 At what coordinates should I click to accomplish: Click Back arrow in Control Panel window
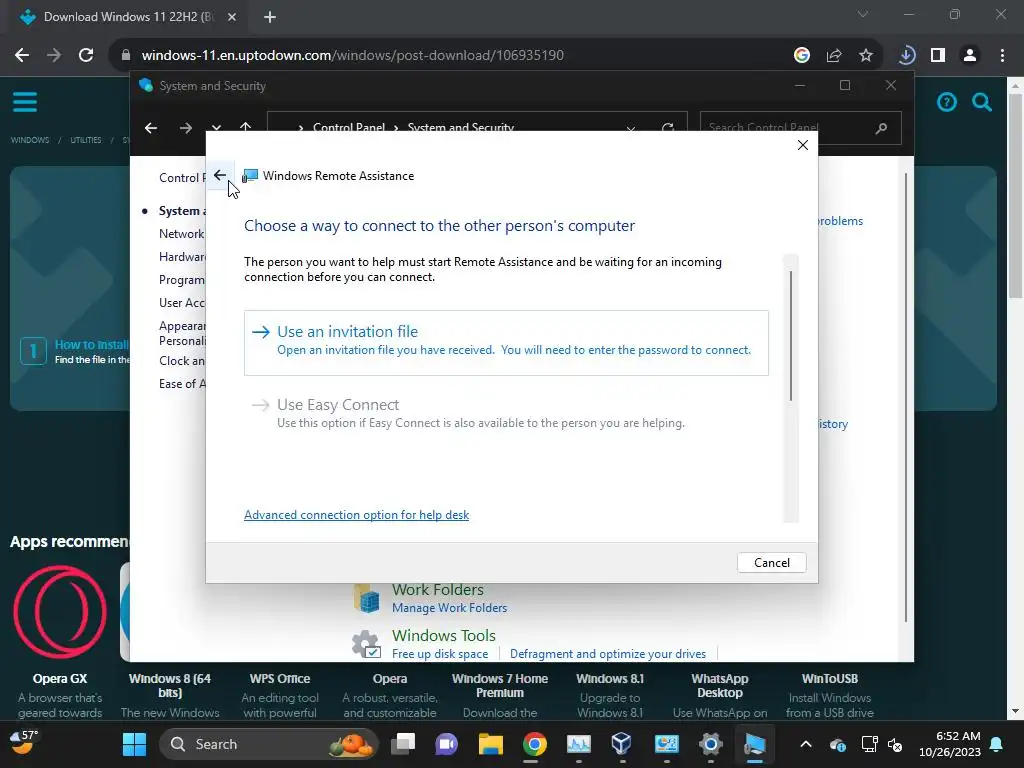tap(151, 128)
